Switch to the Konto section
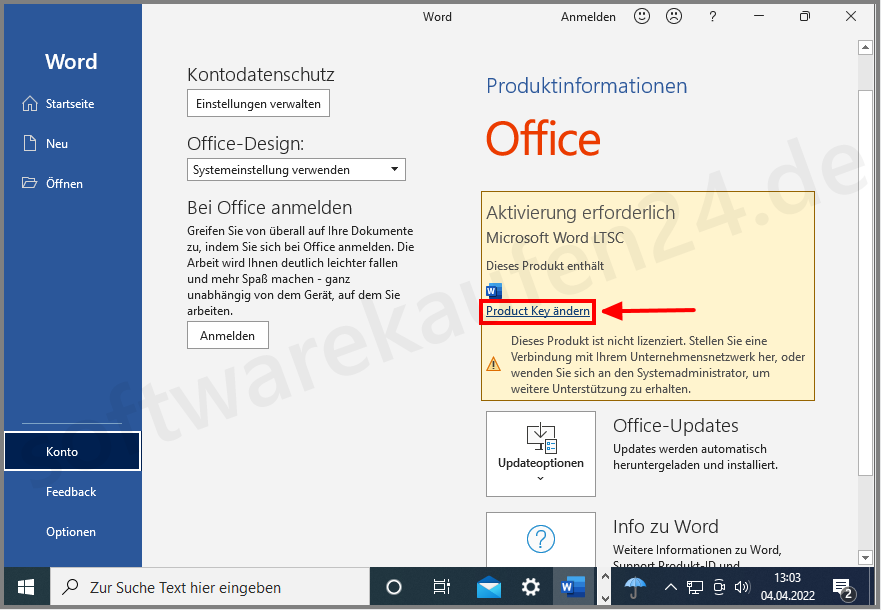Screen dimensions: 881x610 pos(71,451)
